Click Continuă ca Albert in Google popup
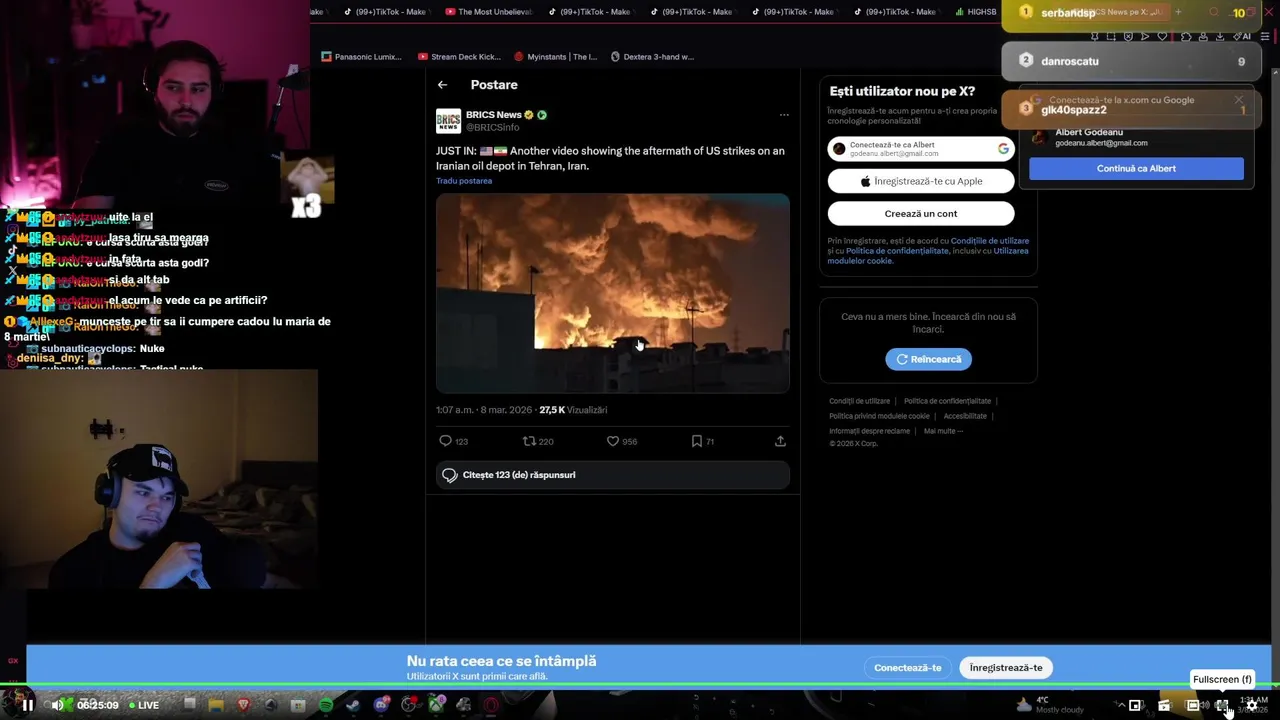Image resolution: width=1280 pixels, height=720 pixels. [x=1136, y=168]
